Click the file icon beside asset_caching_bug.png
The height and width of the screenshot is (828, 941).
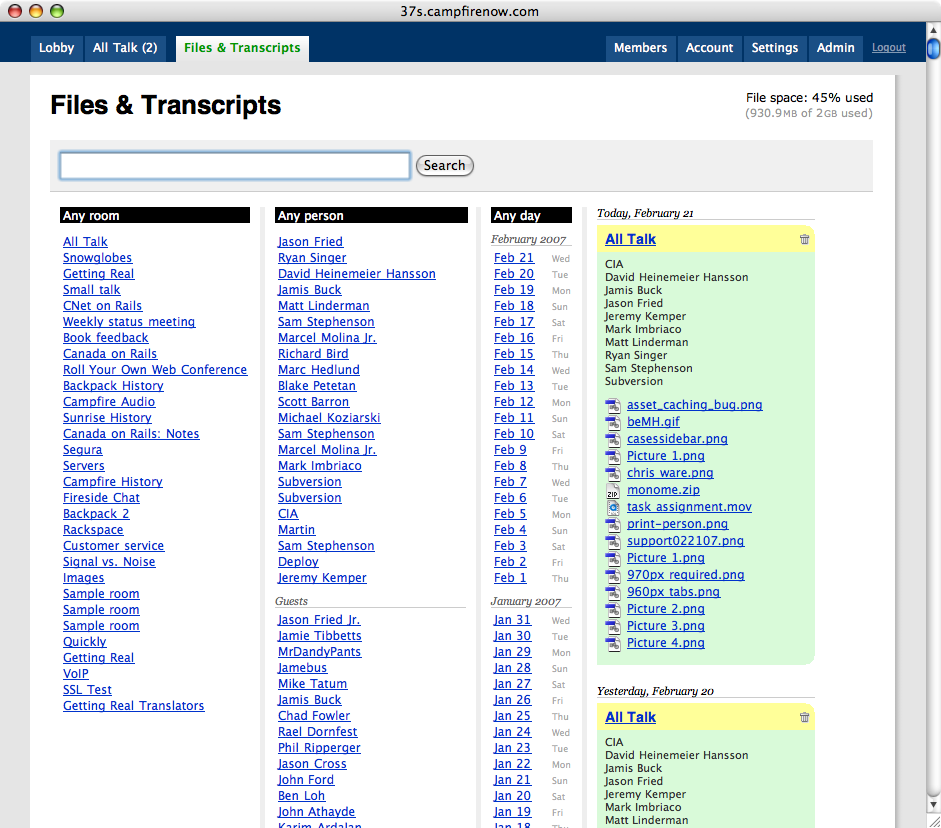coord(613,406)
